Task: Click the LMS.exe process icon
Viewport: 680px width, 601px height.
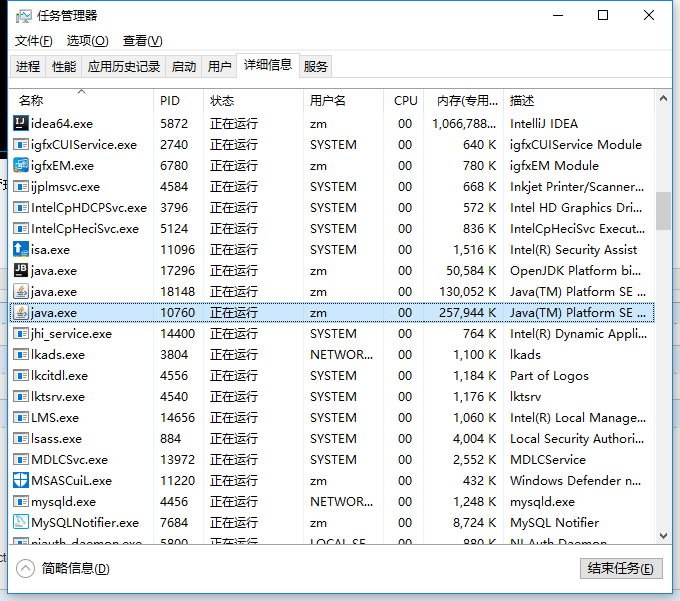Action: coord(21,417)
